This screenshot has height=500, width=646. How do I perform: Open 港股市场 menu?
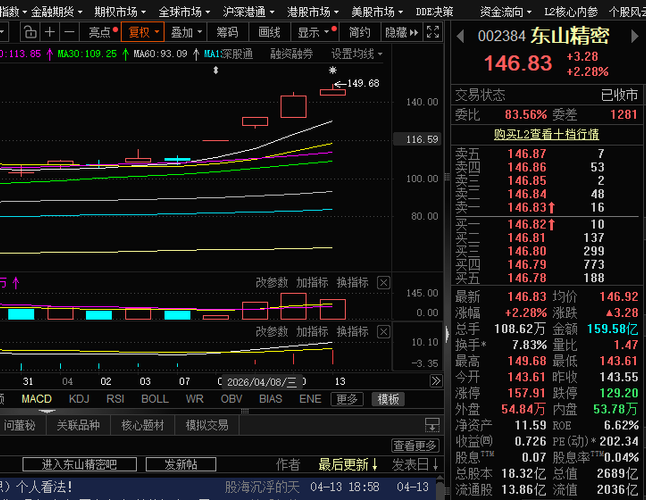[x=313, y=12]
